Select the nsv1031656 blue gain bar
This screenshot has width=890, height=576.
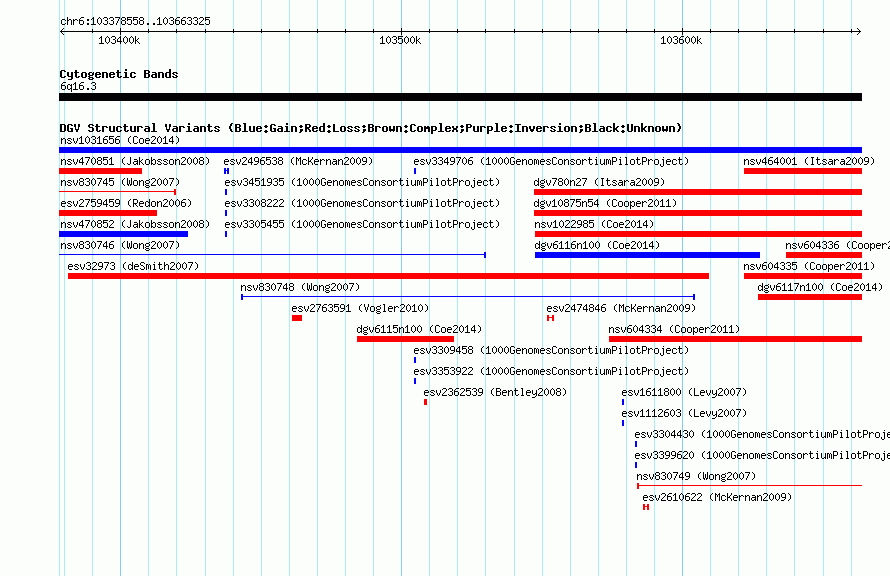click(460, 150)
